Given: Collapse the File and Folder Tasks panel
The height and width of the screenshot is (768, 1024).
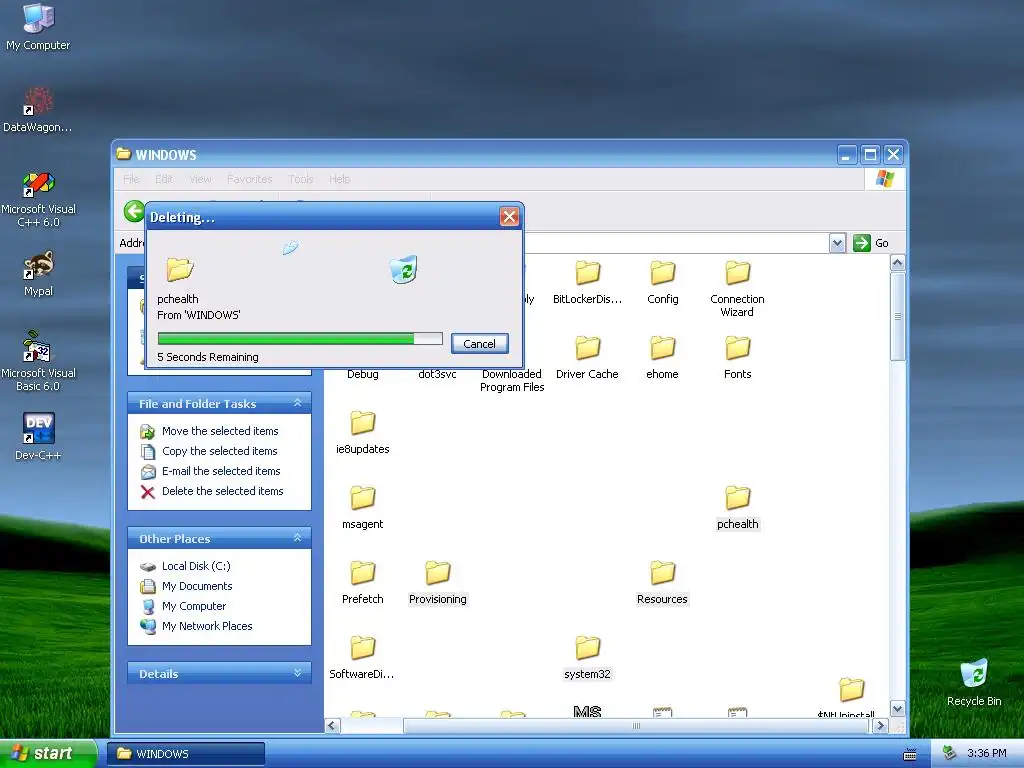Looking at the screenshot, I should coord(298,403).
